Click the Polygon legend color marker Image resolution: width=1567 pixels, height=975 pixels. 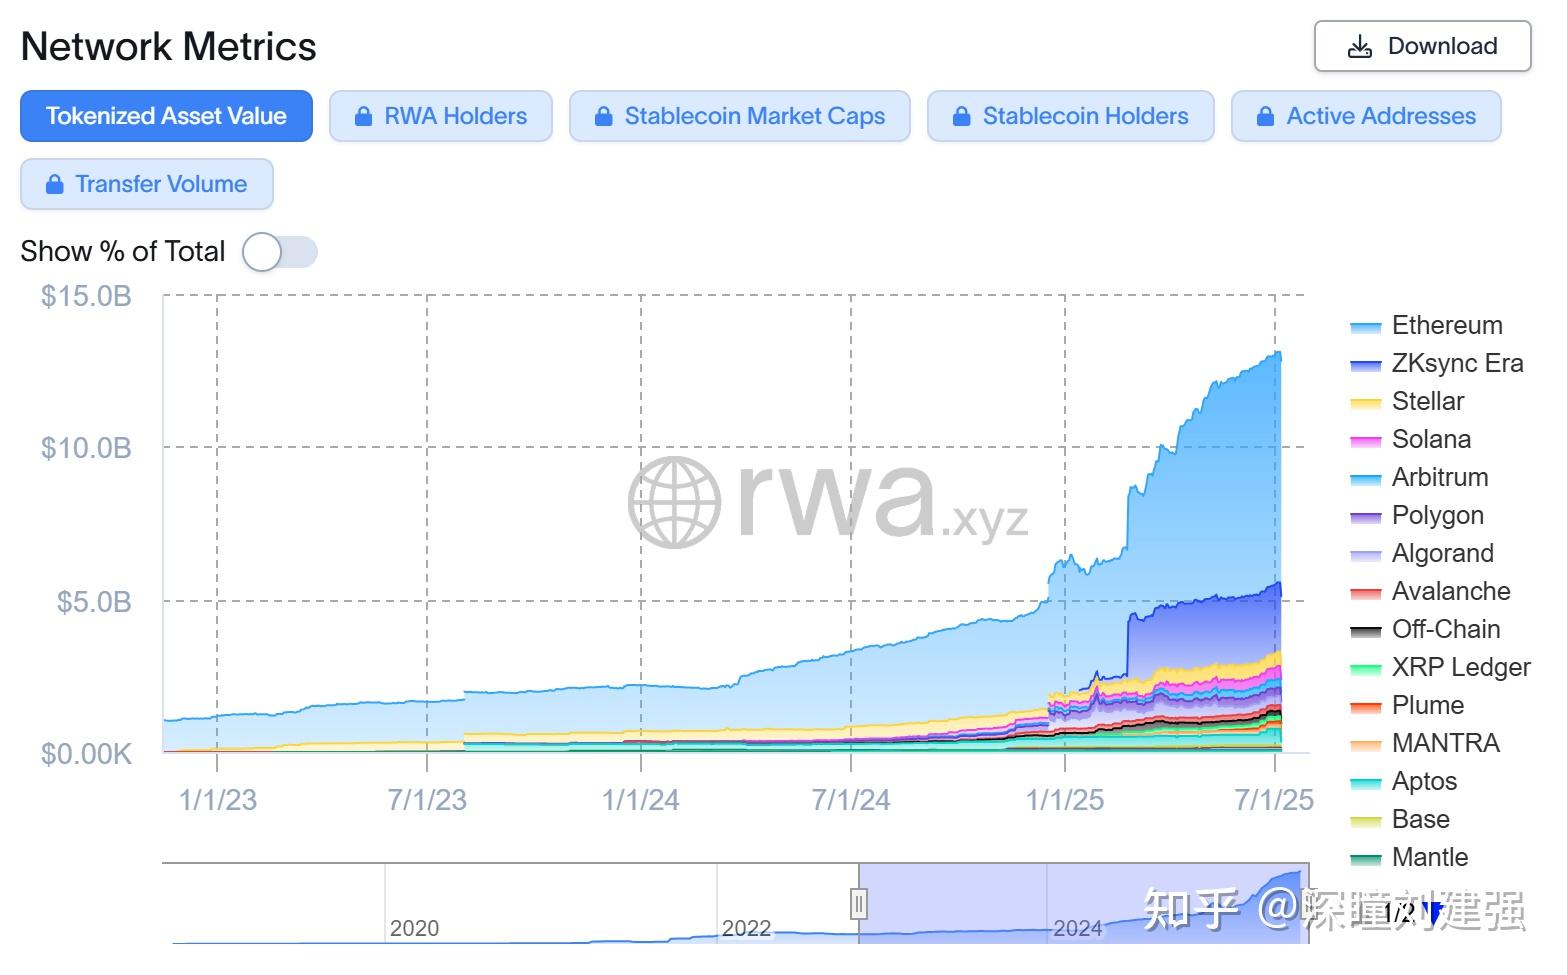[x=1366, y=517]
